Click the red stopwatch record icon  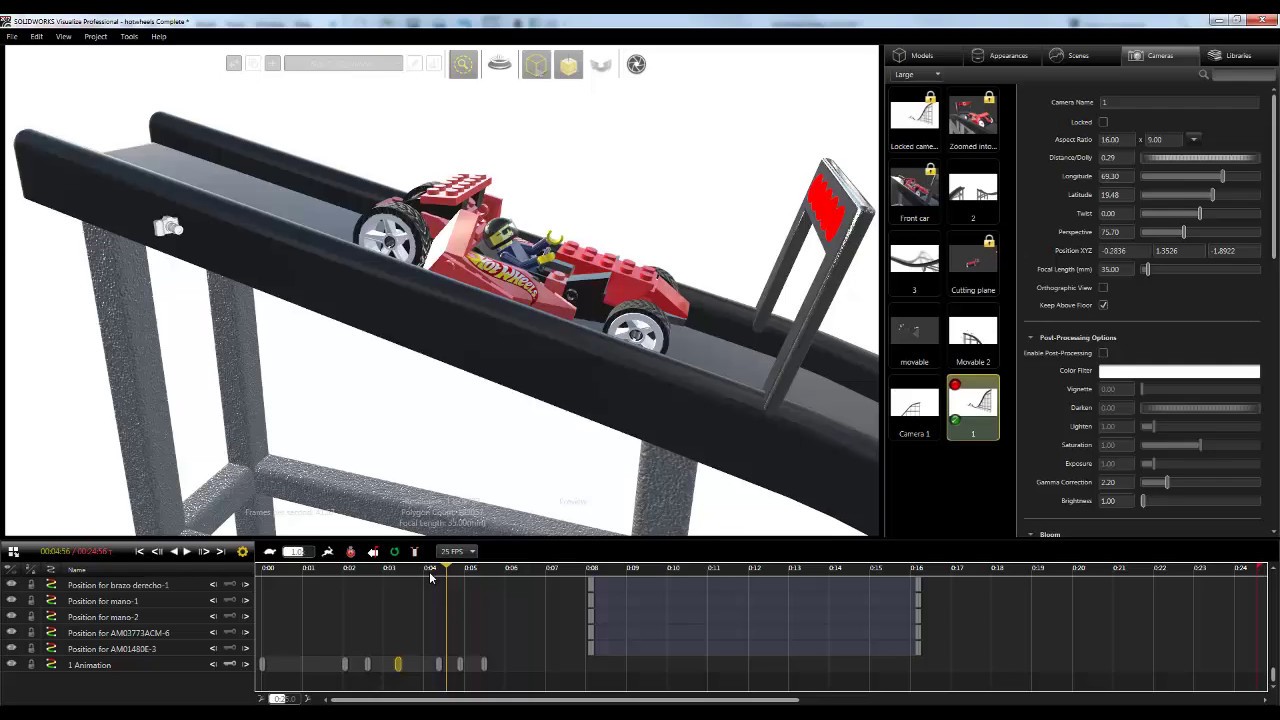point(350,551)
